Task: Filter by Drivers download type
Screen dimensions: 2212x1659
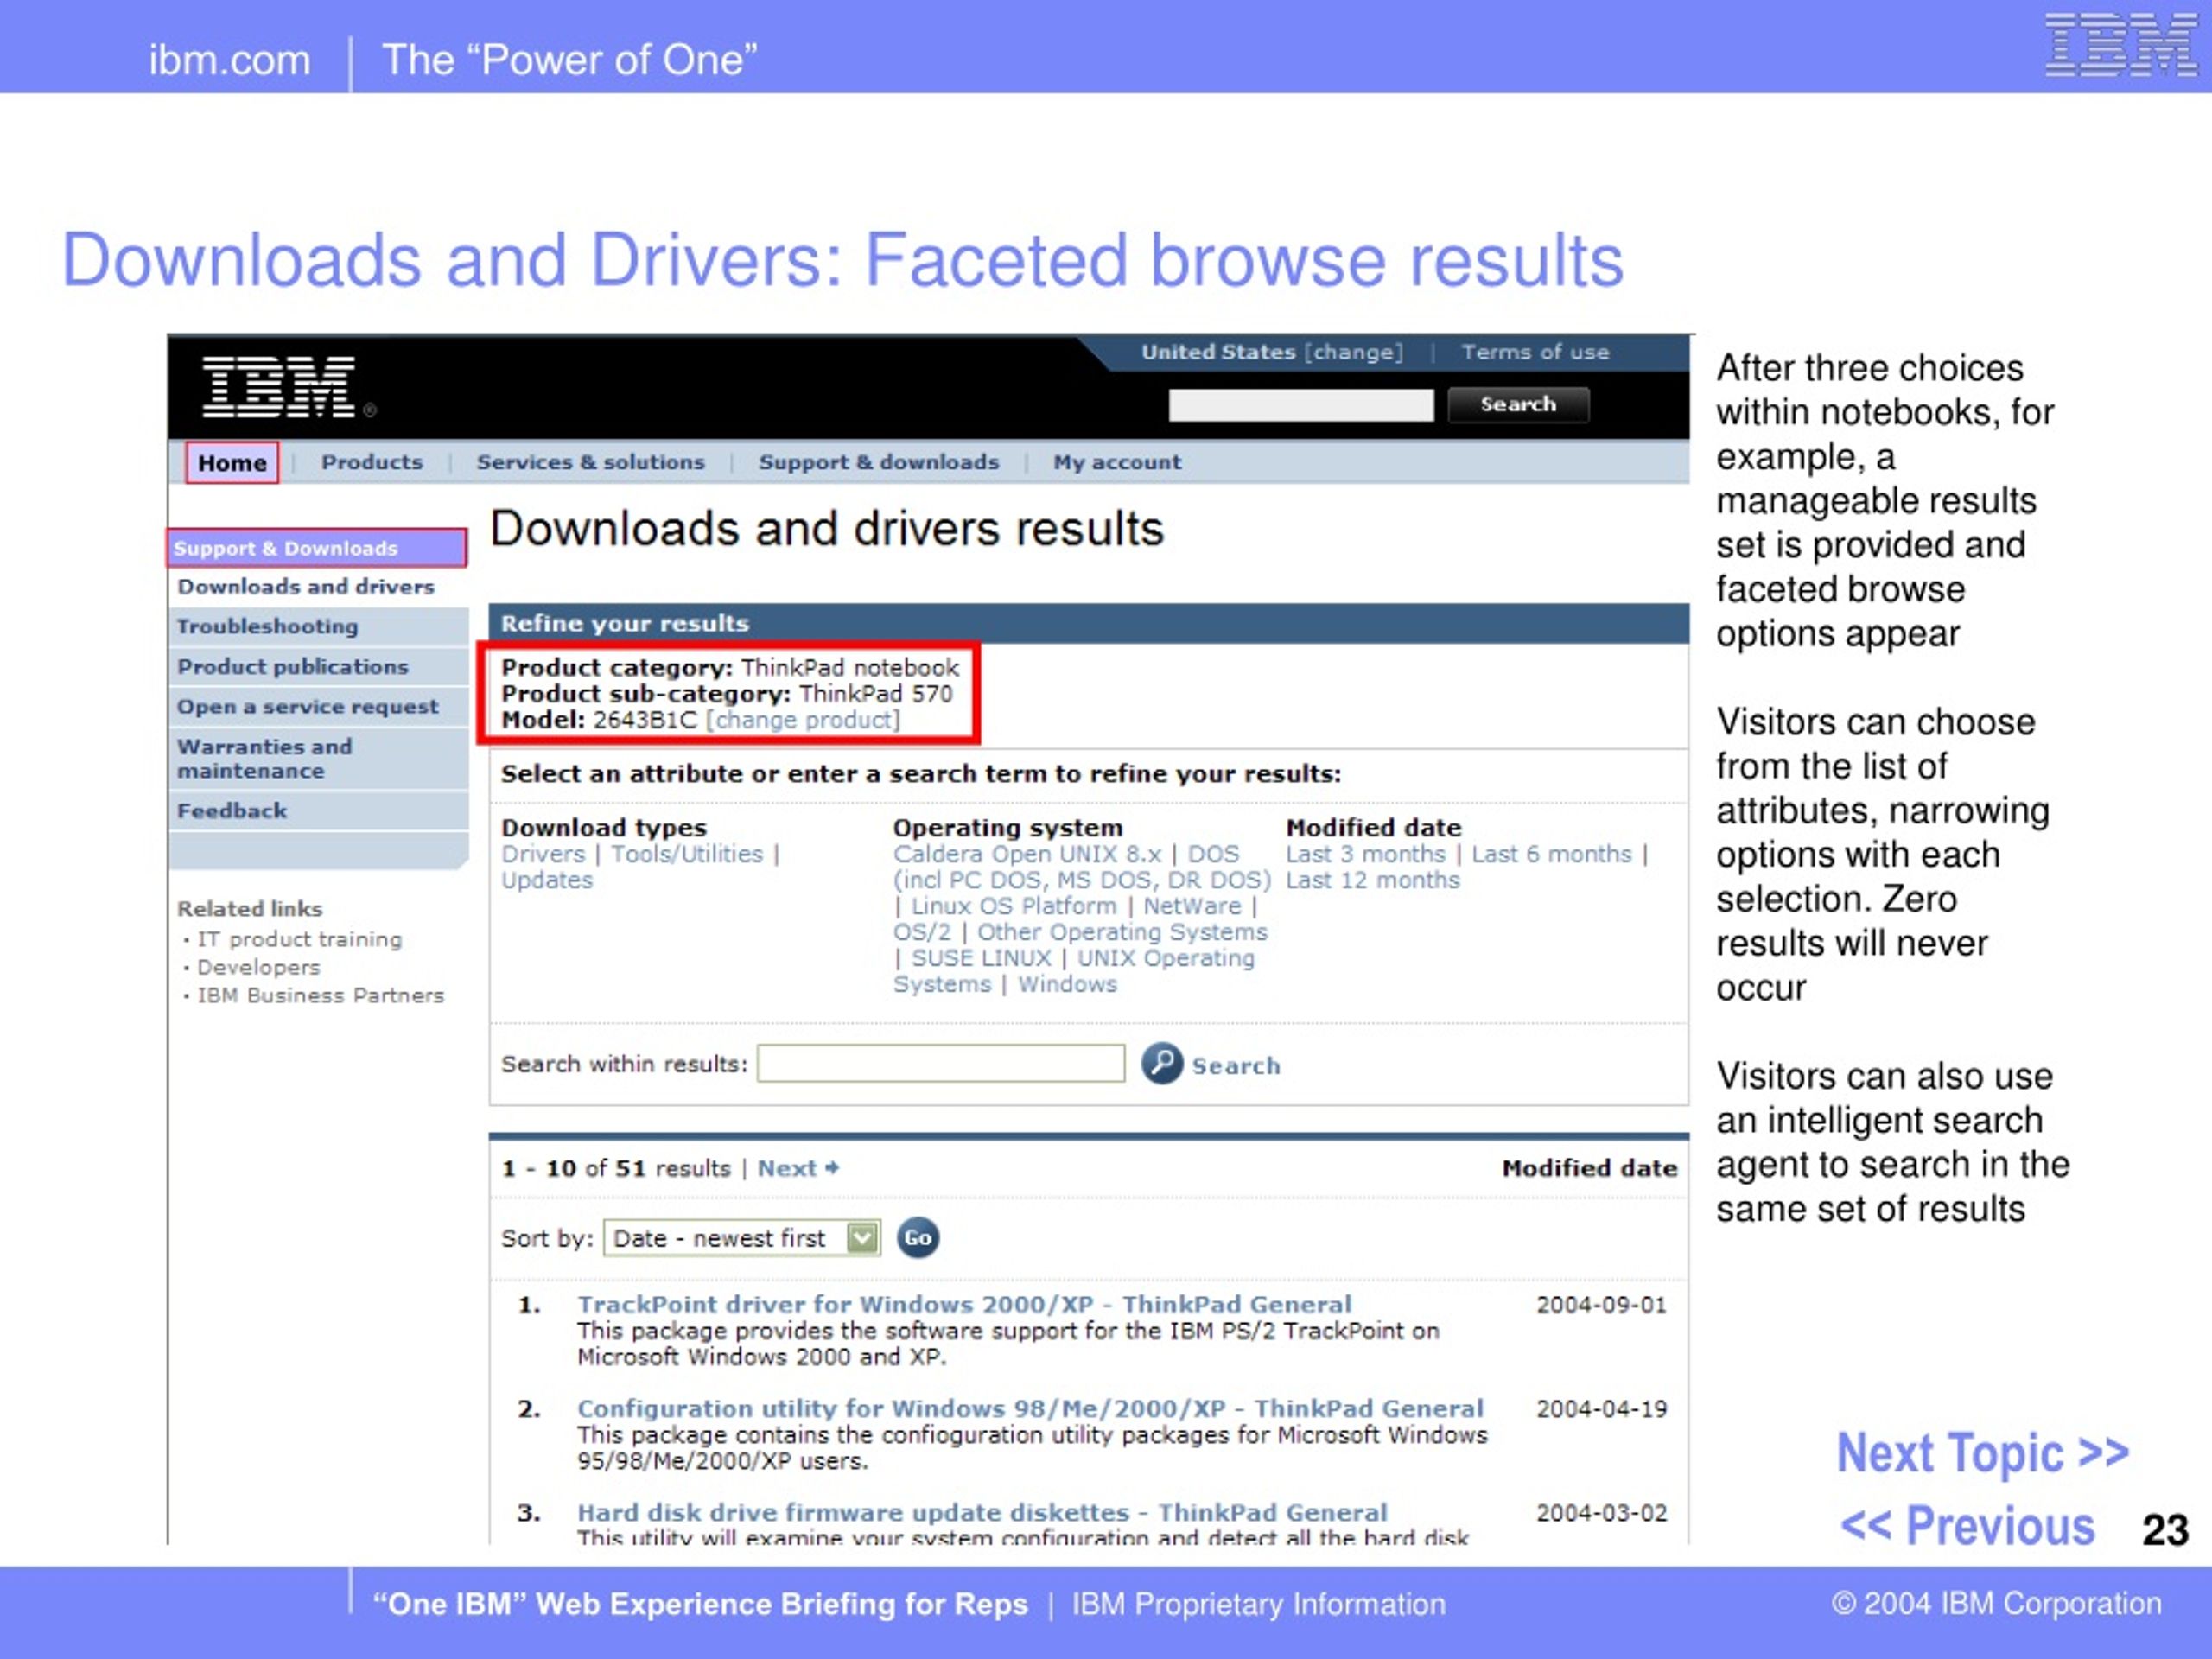Action: pyautogui.click(x=543, y=854)
